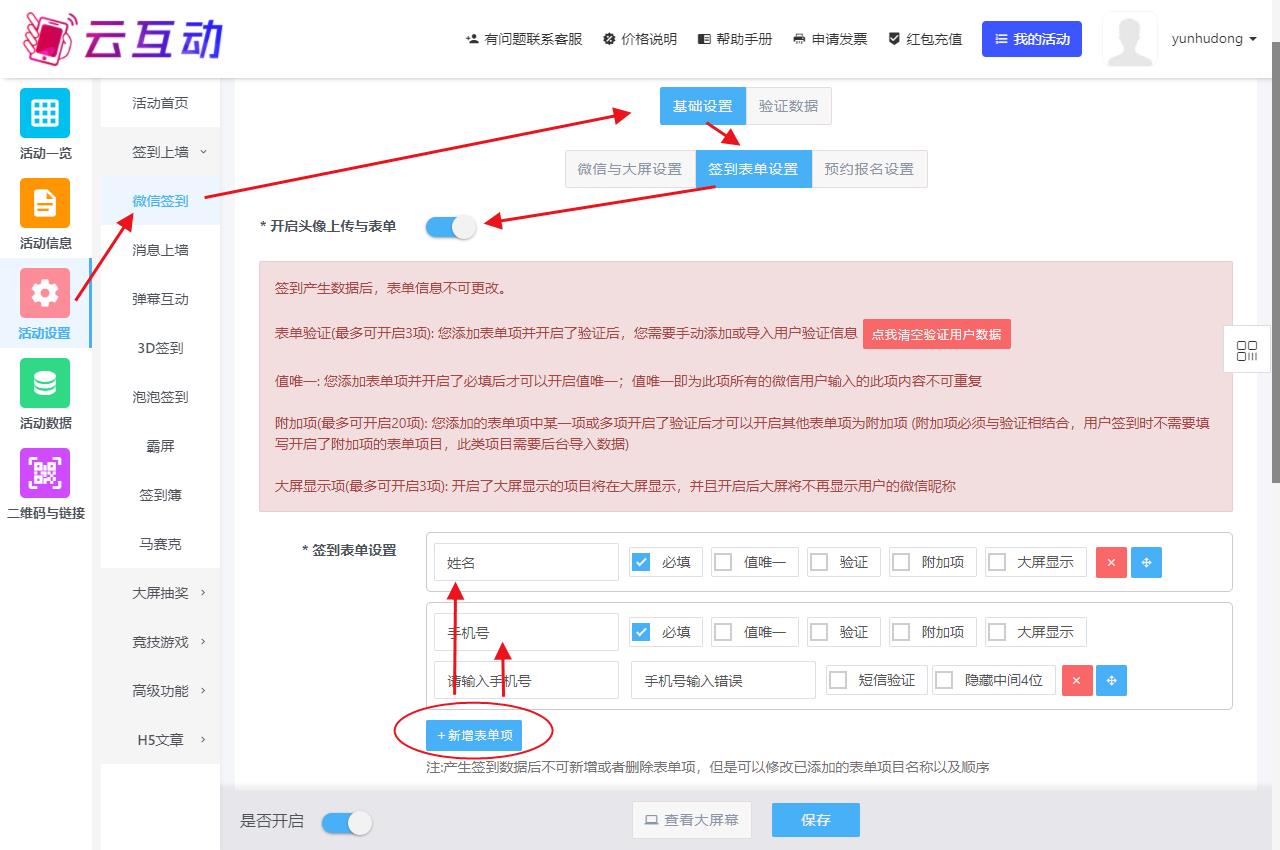Click the purple 二维码与链接 QR icon
Viewport: 1280px width, 850px height.
45,473
